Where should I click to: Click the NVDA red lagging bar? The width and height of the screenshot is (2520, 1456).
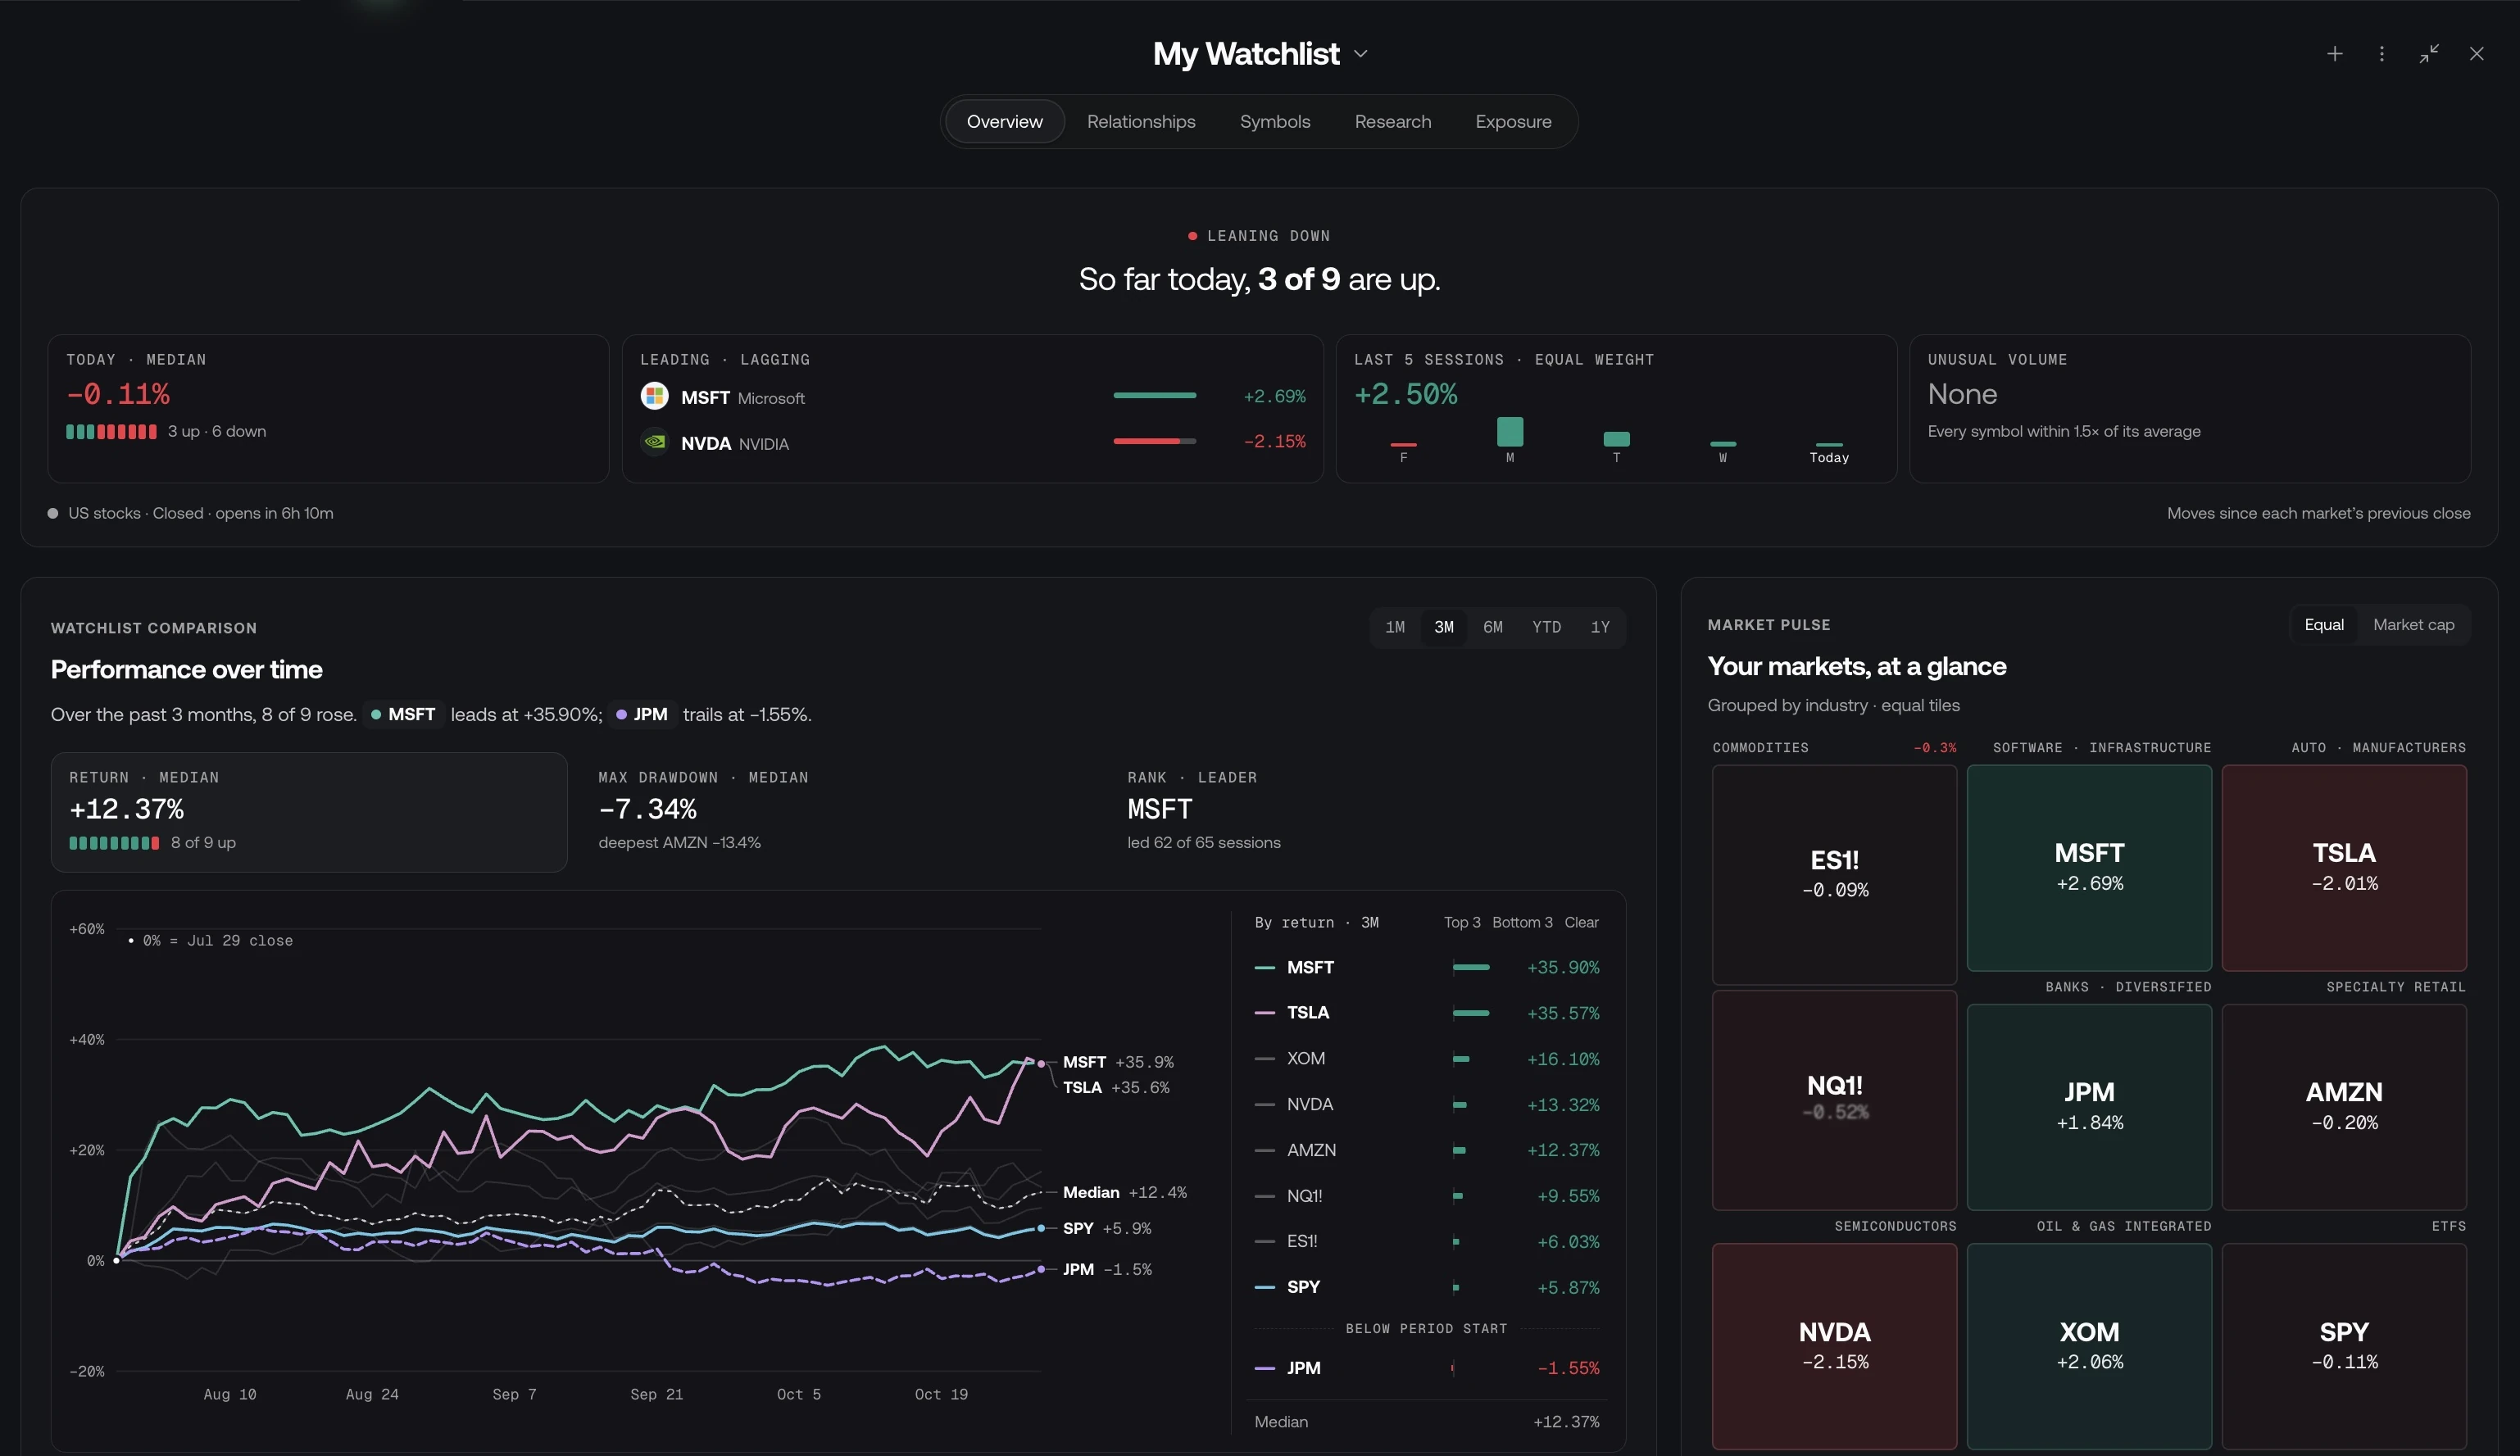click(1154, 441)
